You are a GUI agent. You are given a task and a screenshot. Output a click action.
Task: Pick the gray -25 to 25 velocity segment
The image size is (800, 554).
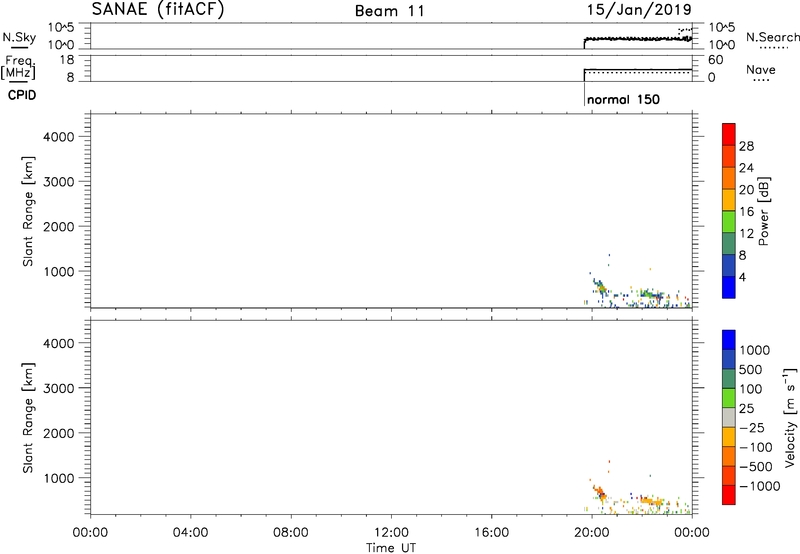coord(729,417)
